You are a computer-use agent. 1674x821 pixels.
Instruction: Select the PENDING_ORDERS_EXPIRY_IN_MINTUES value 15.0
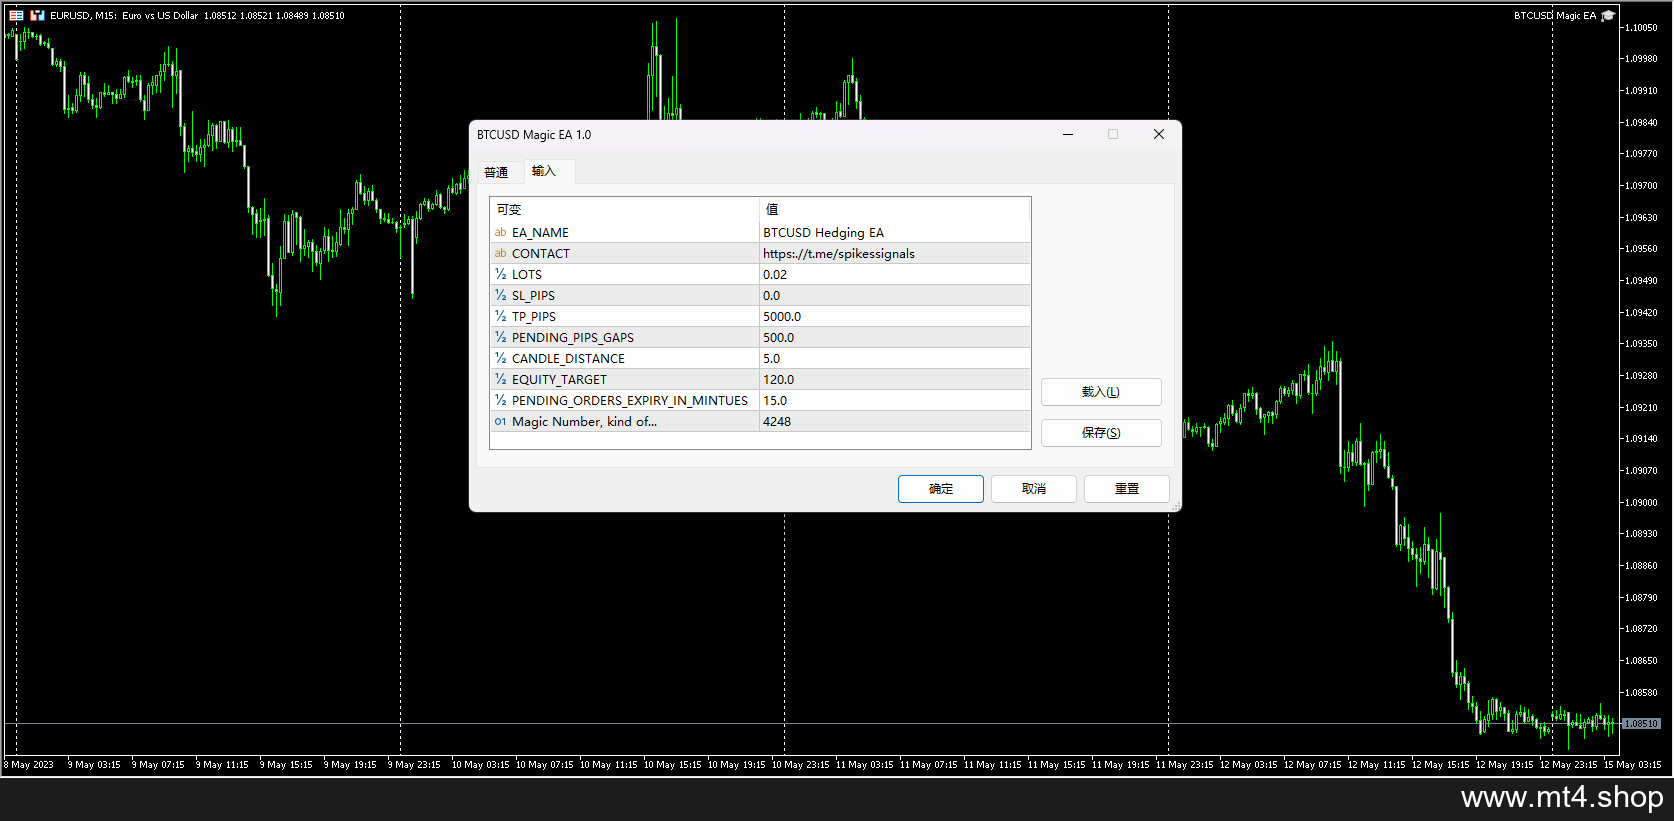[775, 401]
